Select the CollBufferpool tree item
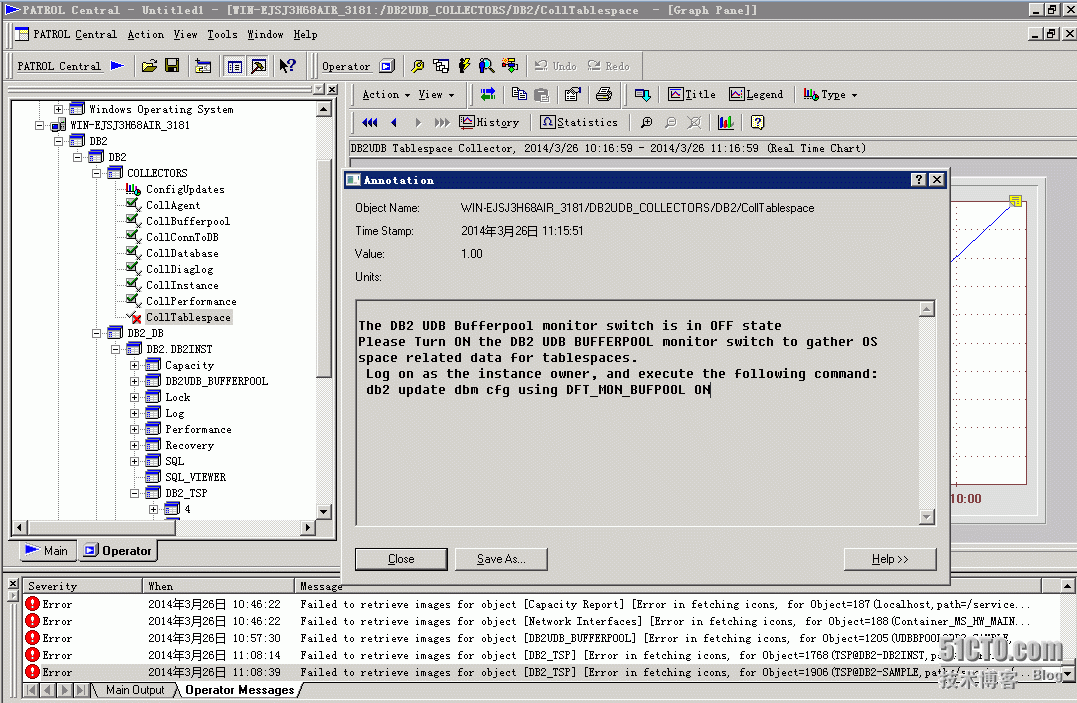 (x=188, y=221)
